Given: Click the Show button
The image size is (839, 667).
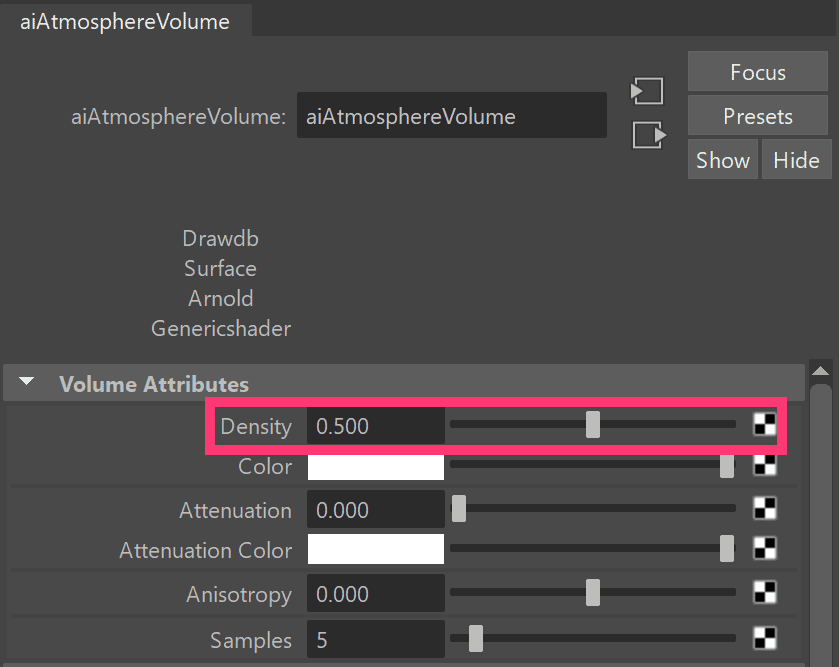Looking at the screenshot, I should click(722, 159).
